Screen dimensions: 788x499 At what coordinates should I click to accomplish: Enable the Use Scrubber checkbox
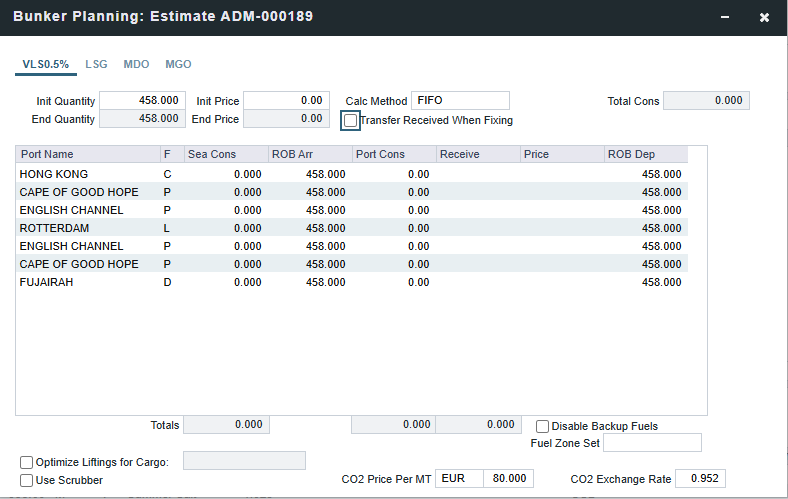(27, 480)
